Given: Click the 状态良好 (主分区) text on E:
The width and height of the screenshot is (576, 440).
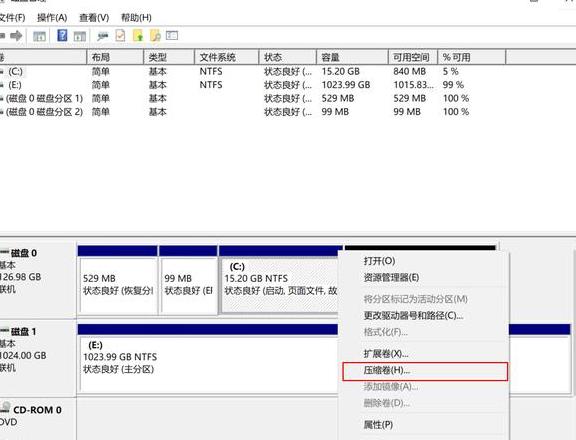Looking at the screenshot, I should 118,369.
